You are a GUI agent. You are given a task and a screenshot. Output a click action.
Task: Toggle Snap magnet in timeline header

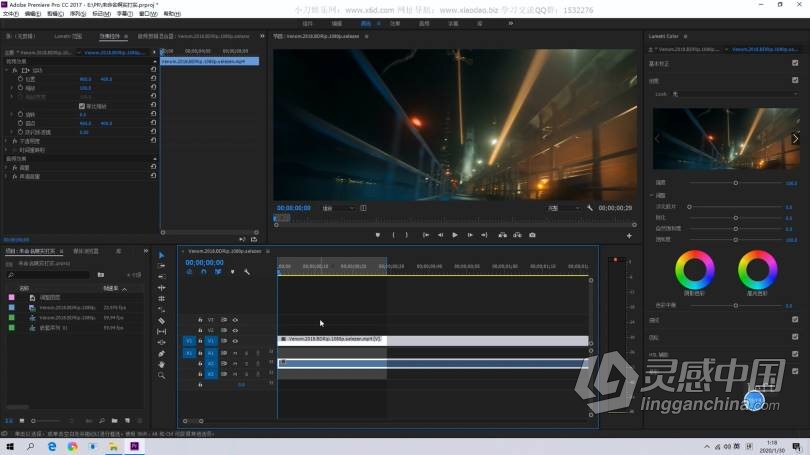coord(204,272)
